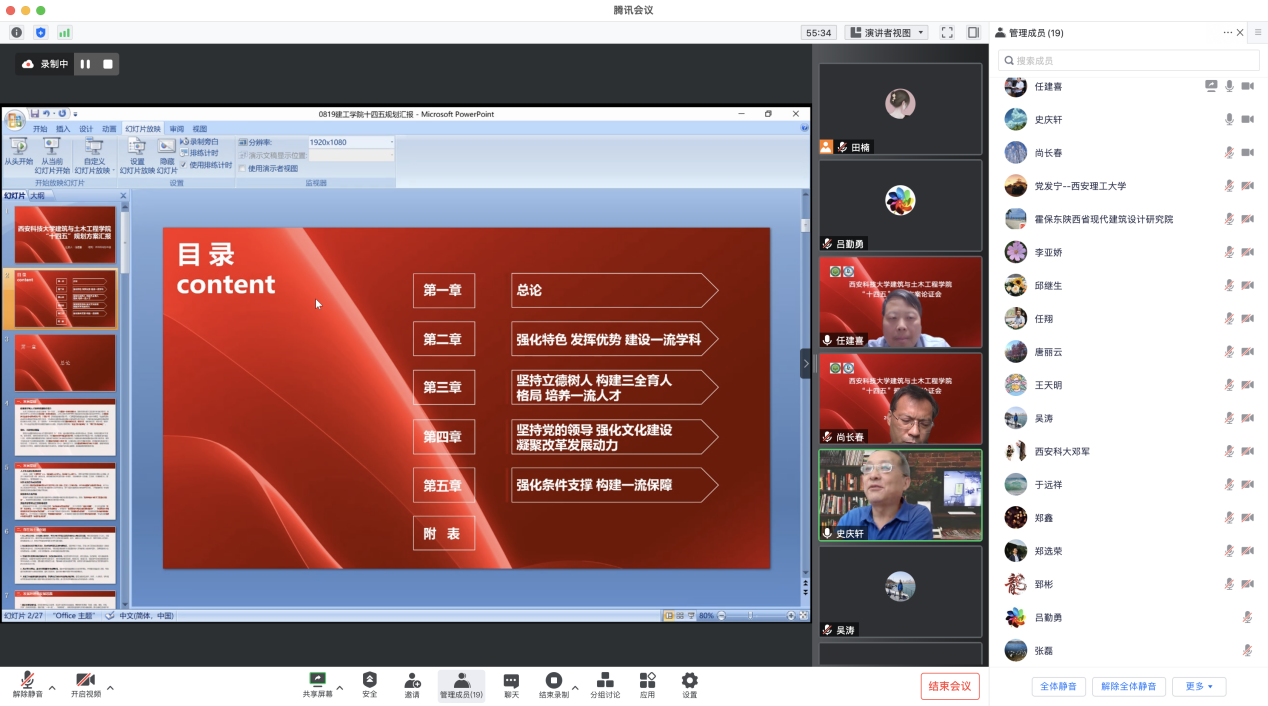Click the 邀请 invite icon
1268x706 pixels.
[412, 680]
